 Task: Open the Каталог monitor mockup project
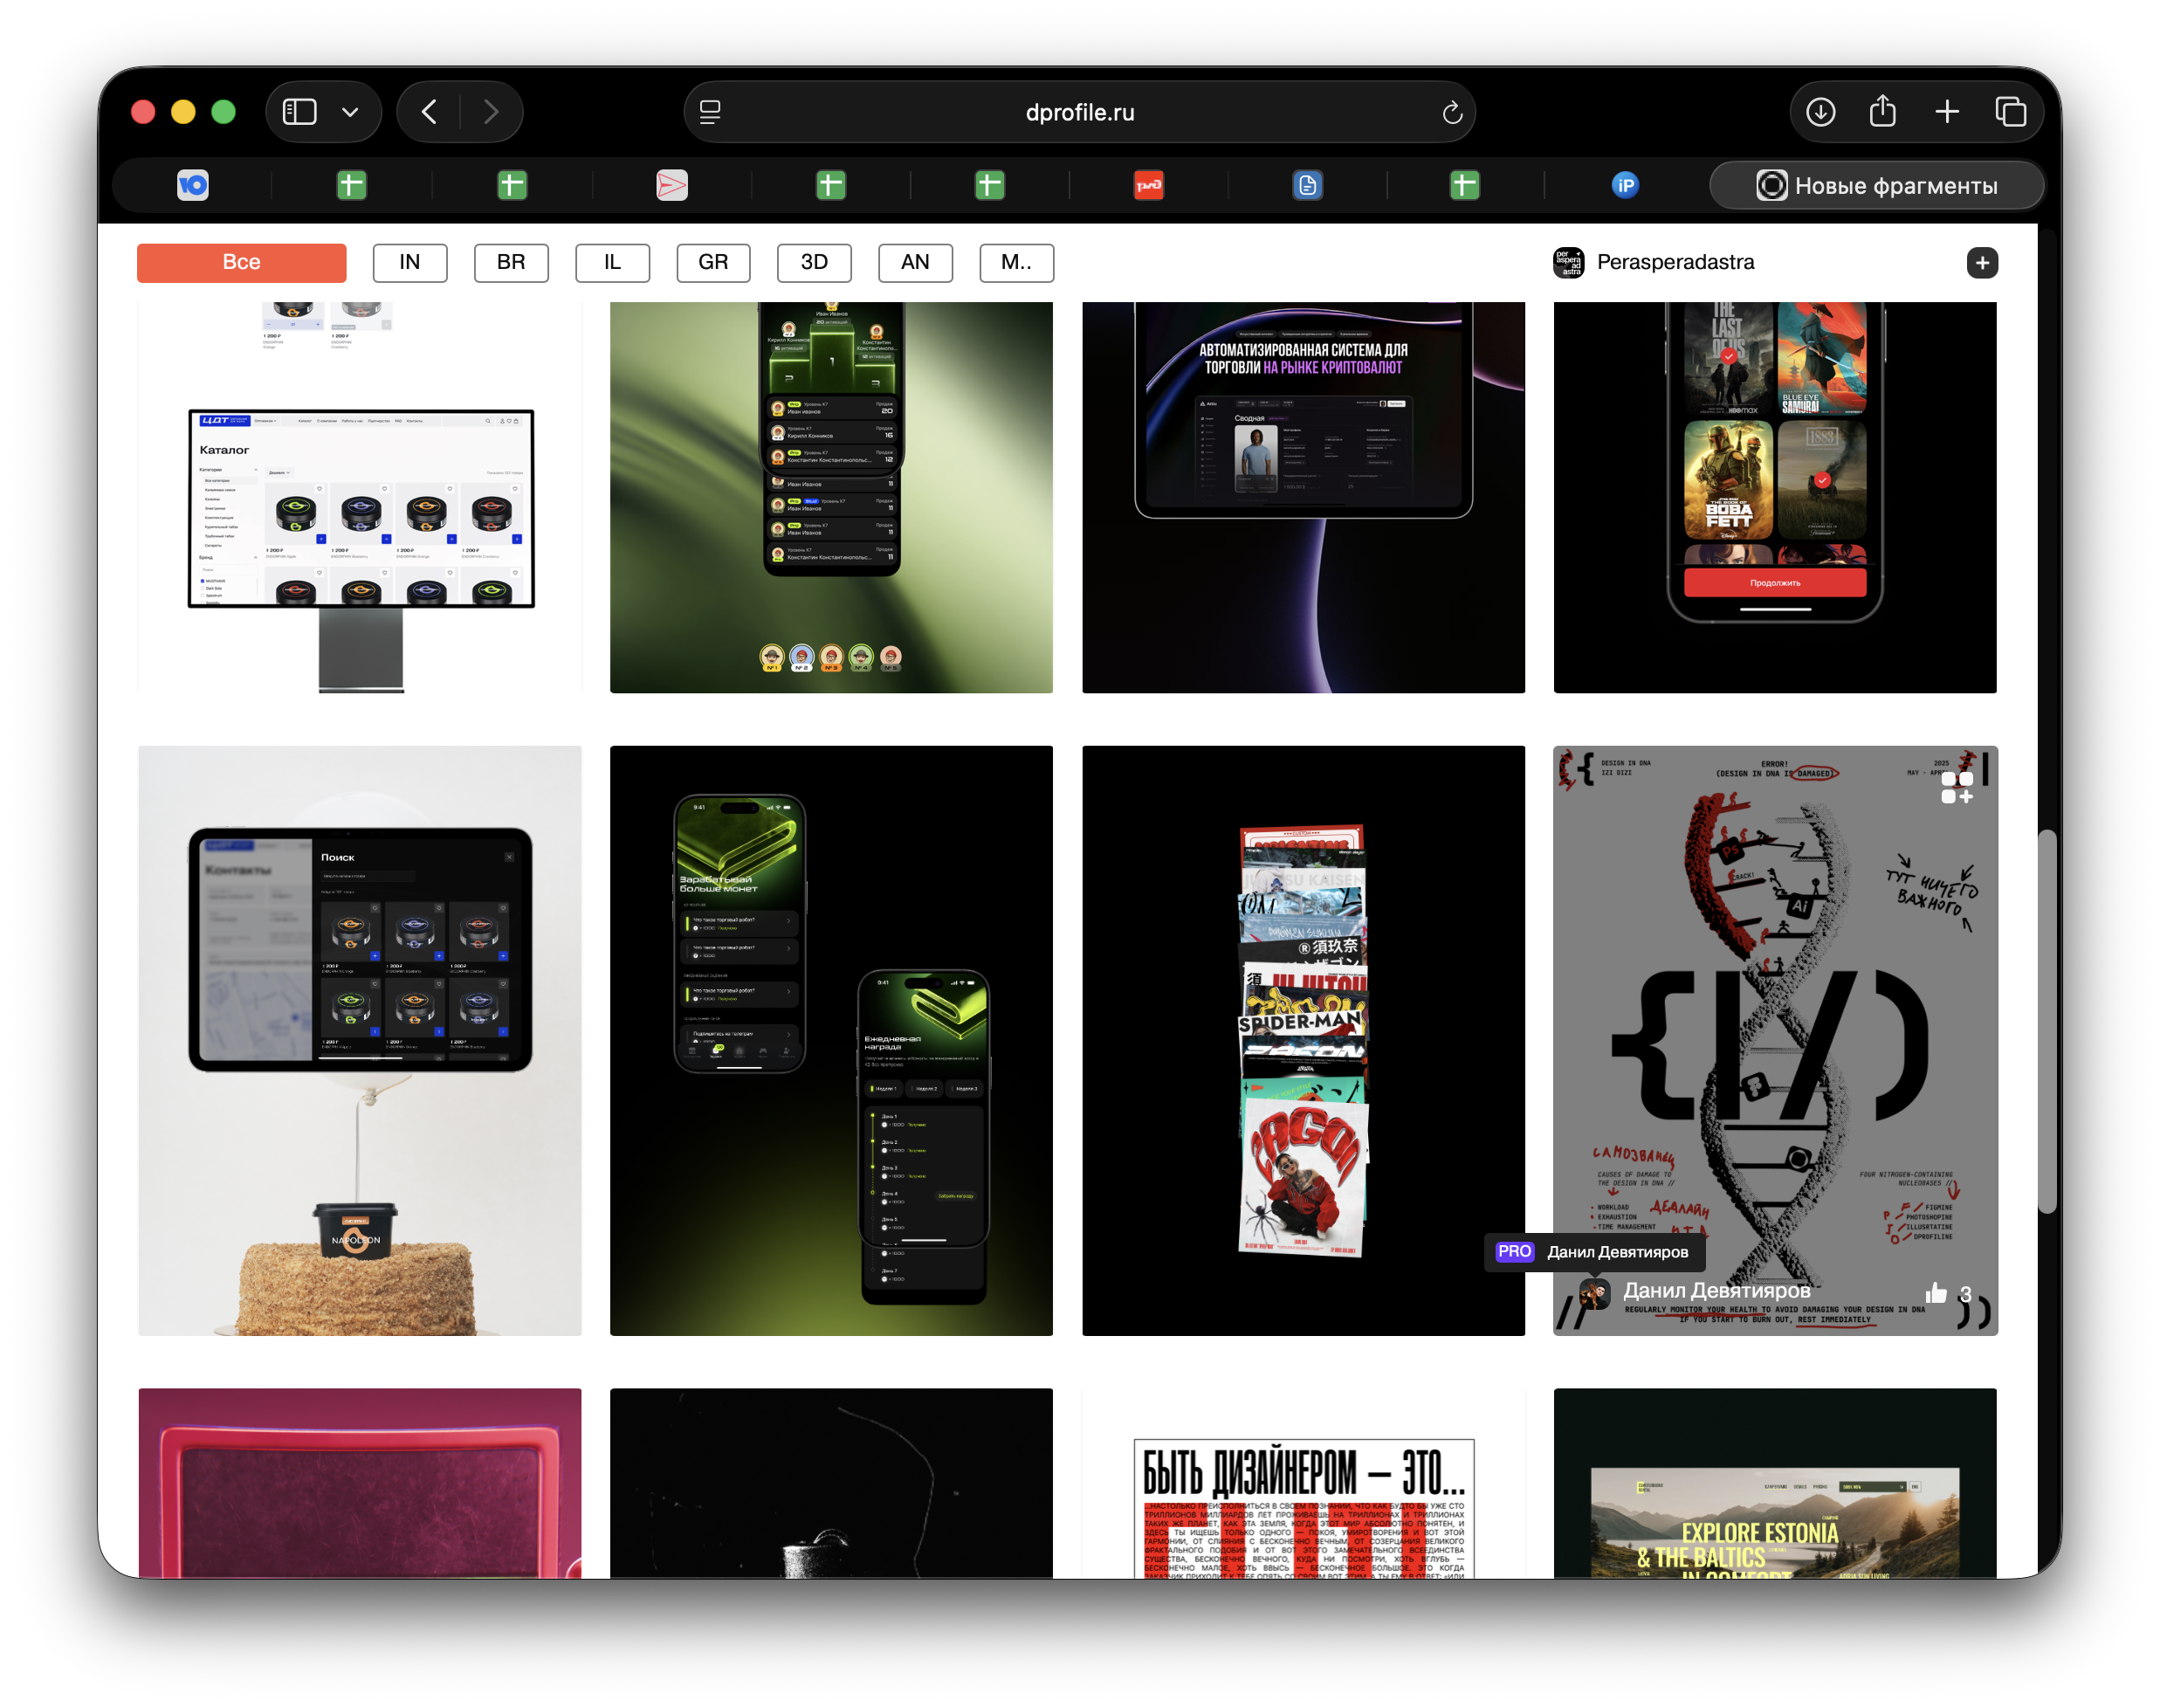[360, 497]
